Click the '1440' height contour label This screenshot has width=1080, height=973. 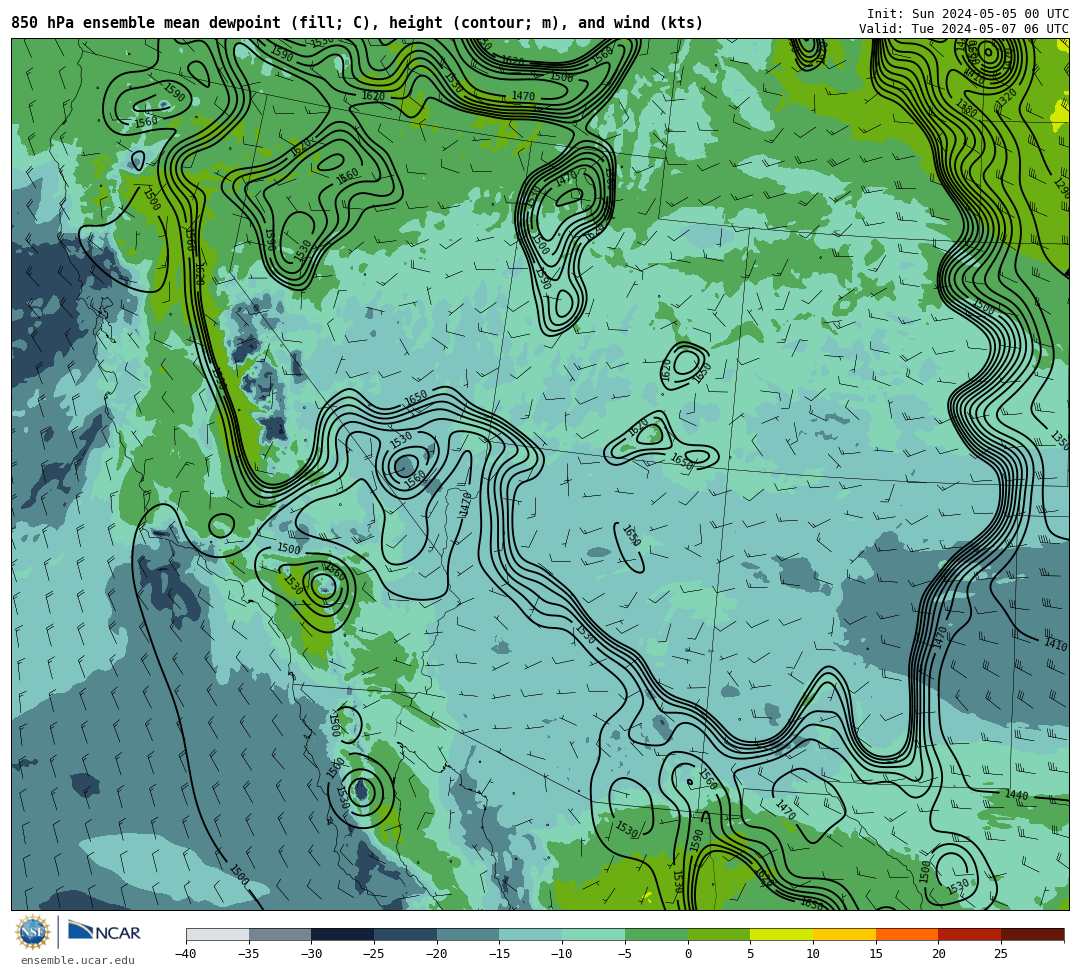click(x=1016, y=795)
